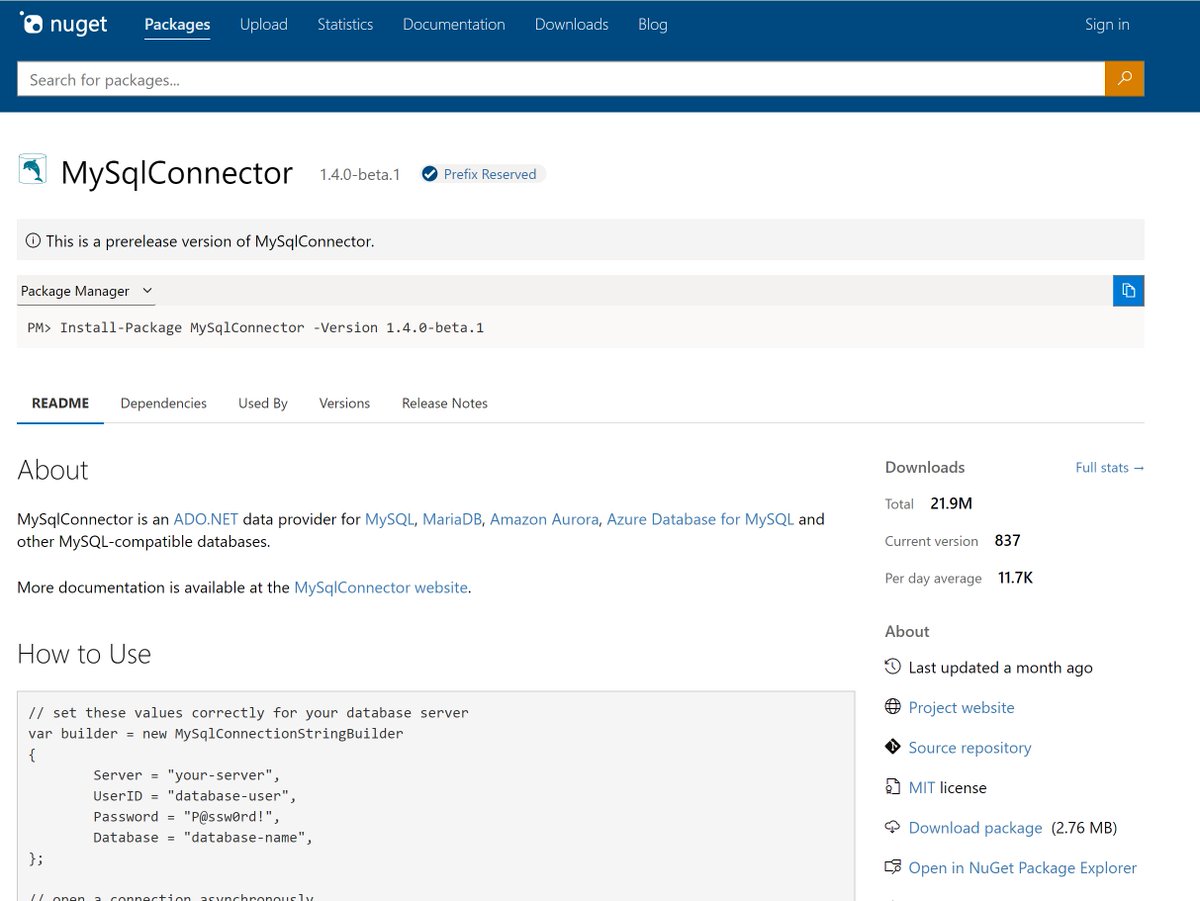Image resolution: width=1200 pixels, height=901 pixels.
Task: Open the Amazon Aurora link
Action: [544, 519]
